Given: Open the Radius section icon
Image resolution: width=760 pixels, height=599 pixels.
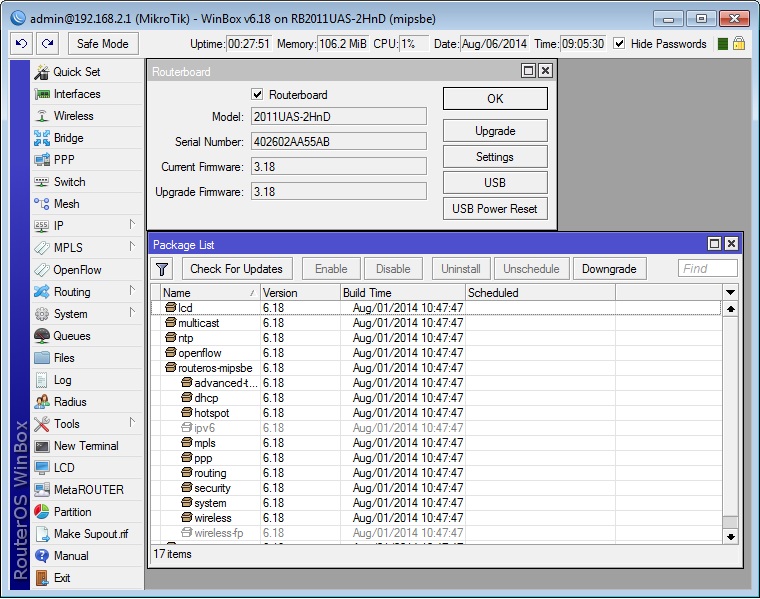Looking at the screenshot, I should point(42,402).
